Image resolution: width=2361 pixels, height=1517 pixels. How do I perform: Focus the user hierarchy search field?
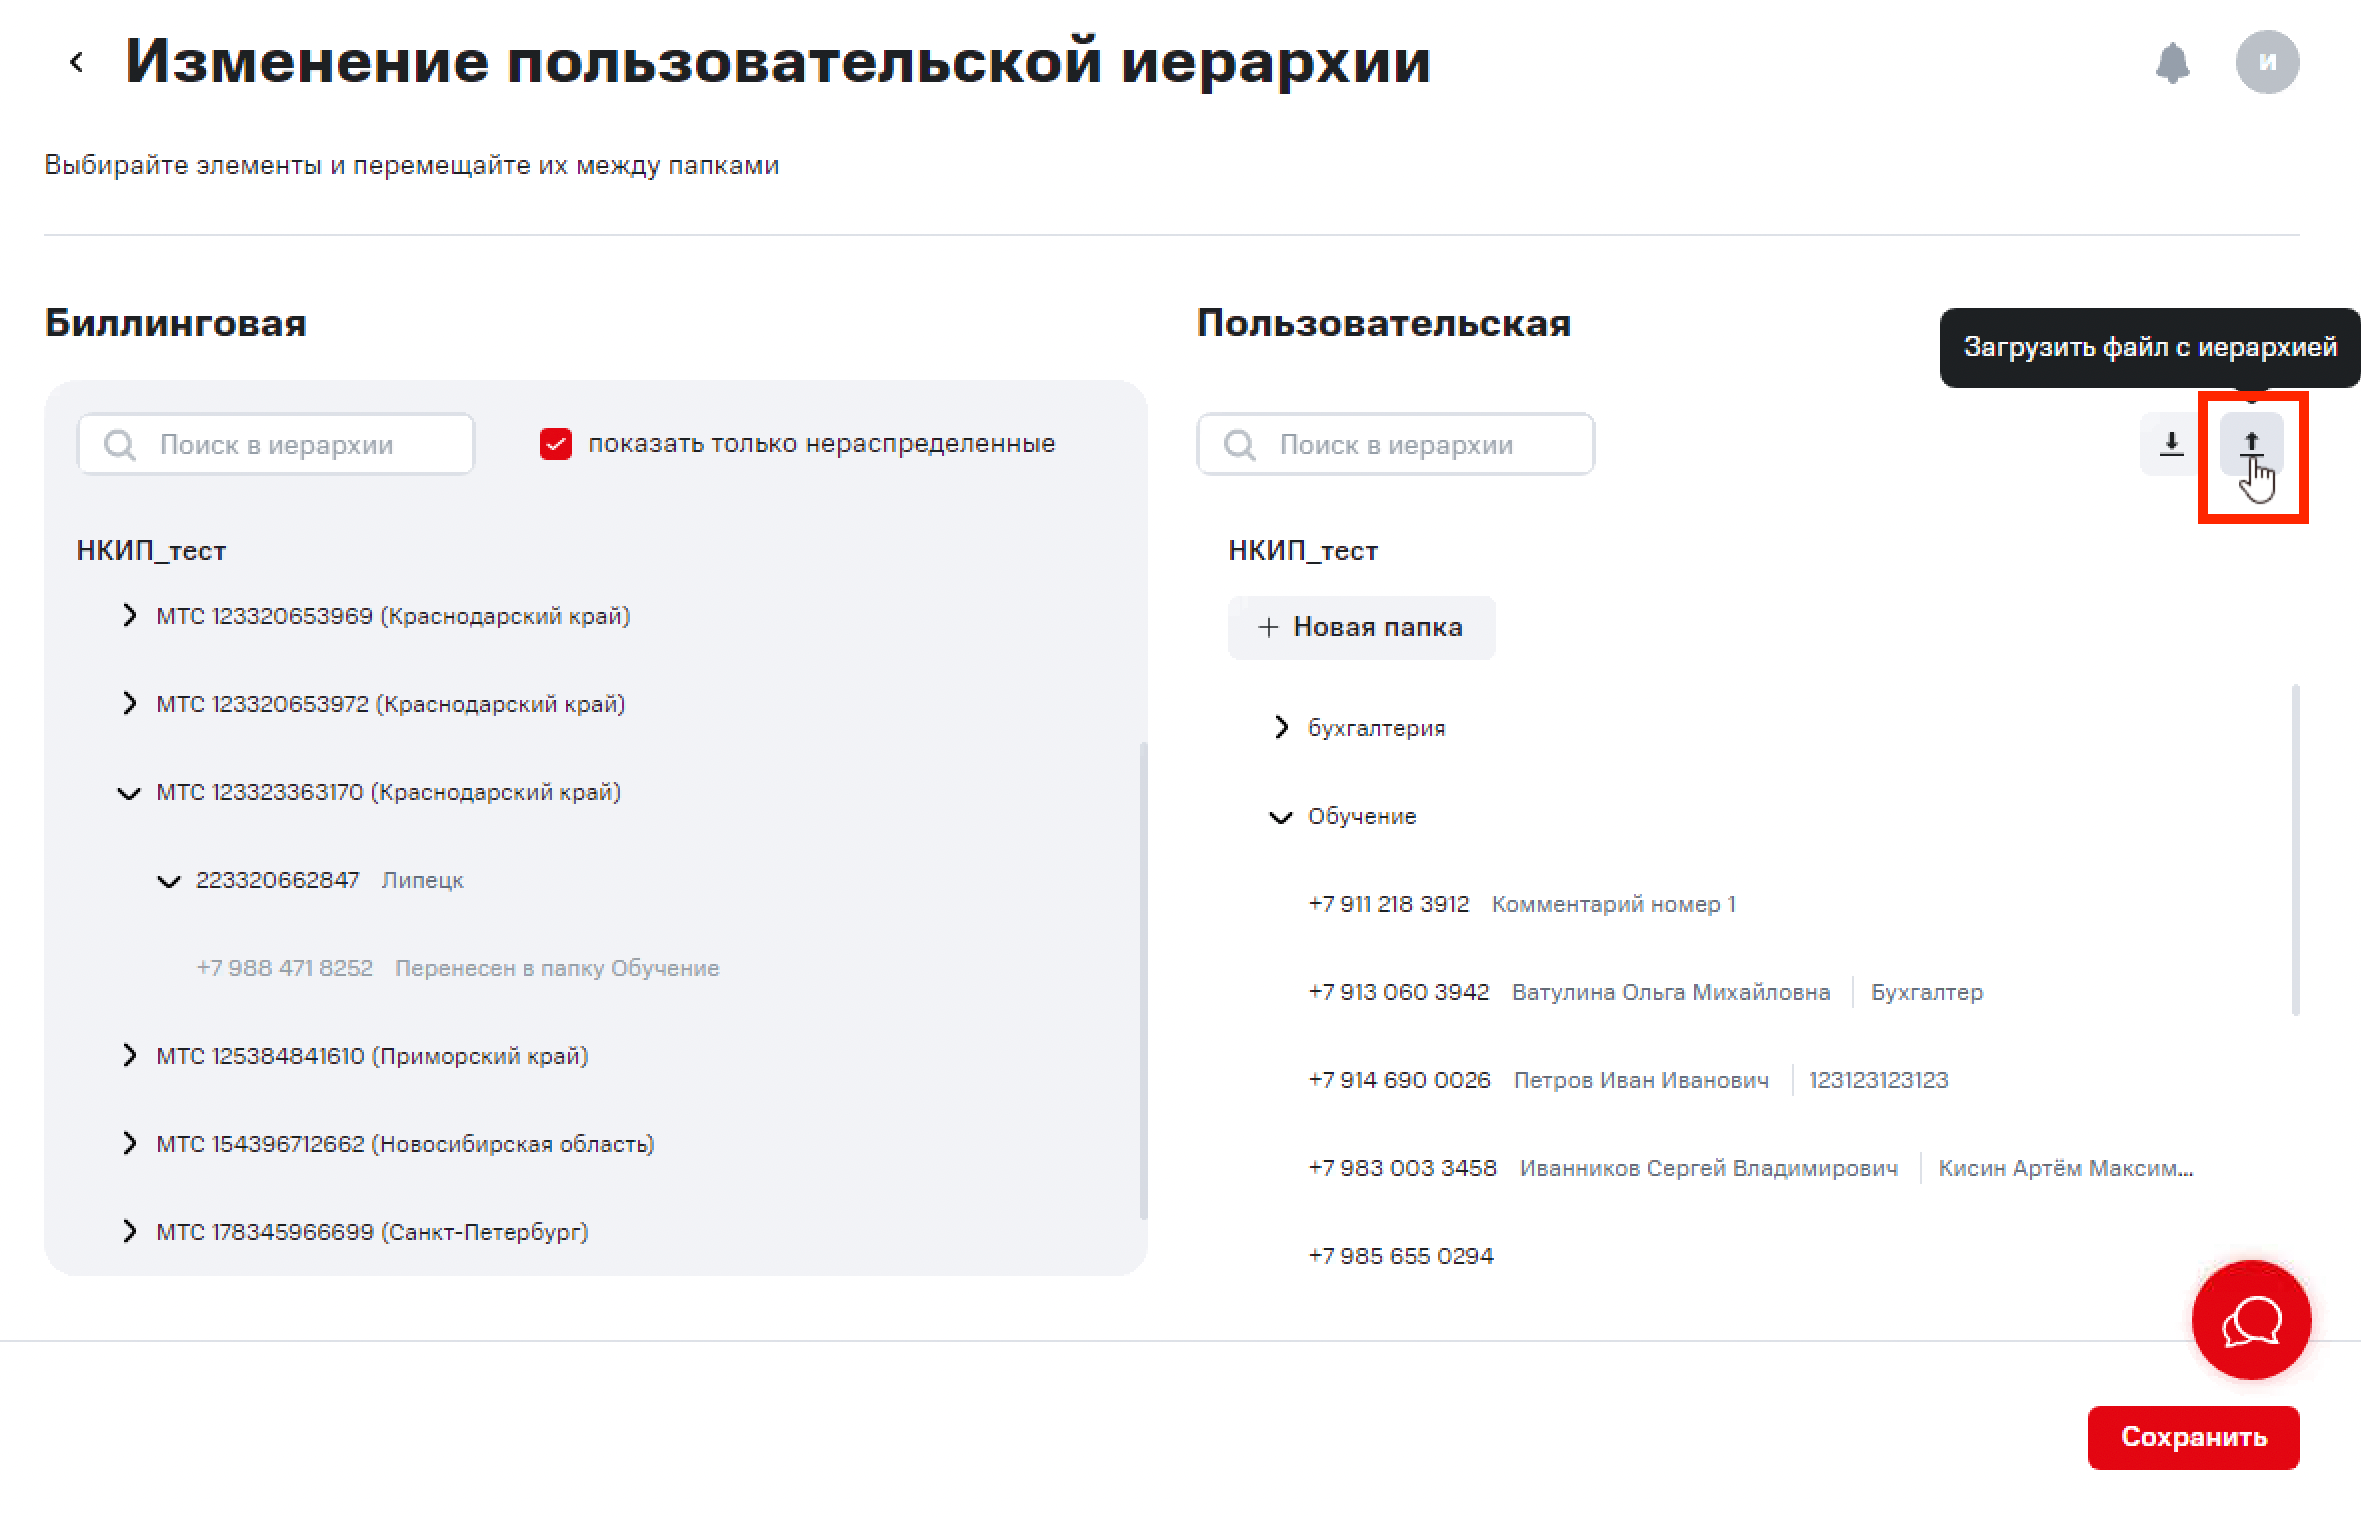[1396, 444]
